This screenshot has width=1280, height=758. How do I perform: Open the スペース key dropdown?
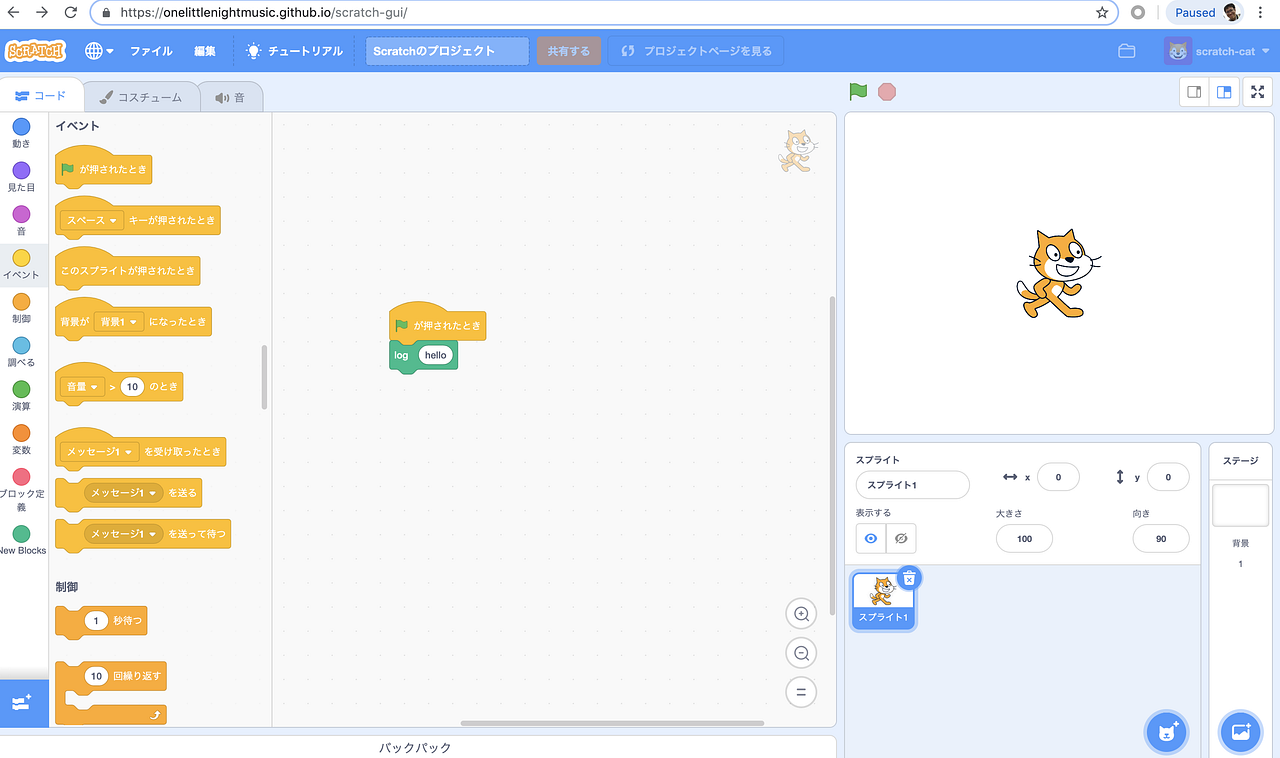click(92, 220)
